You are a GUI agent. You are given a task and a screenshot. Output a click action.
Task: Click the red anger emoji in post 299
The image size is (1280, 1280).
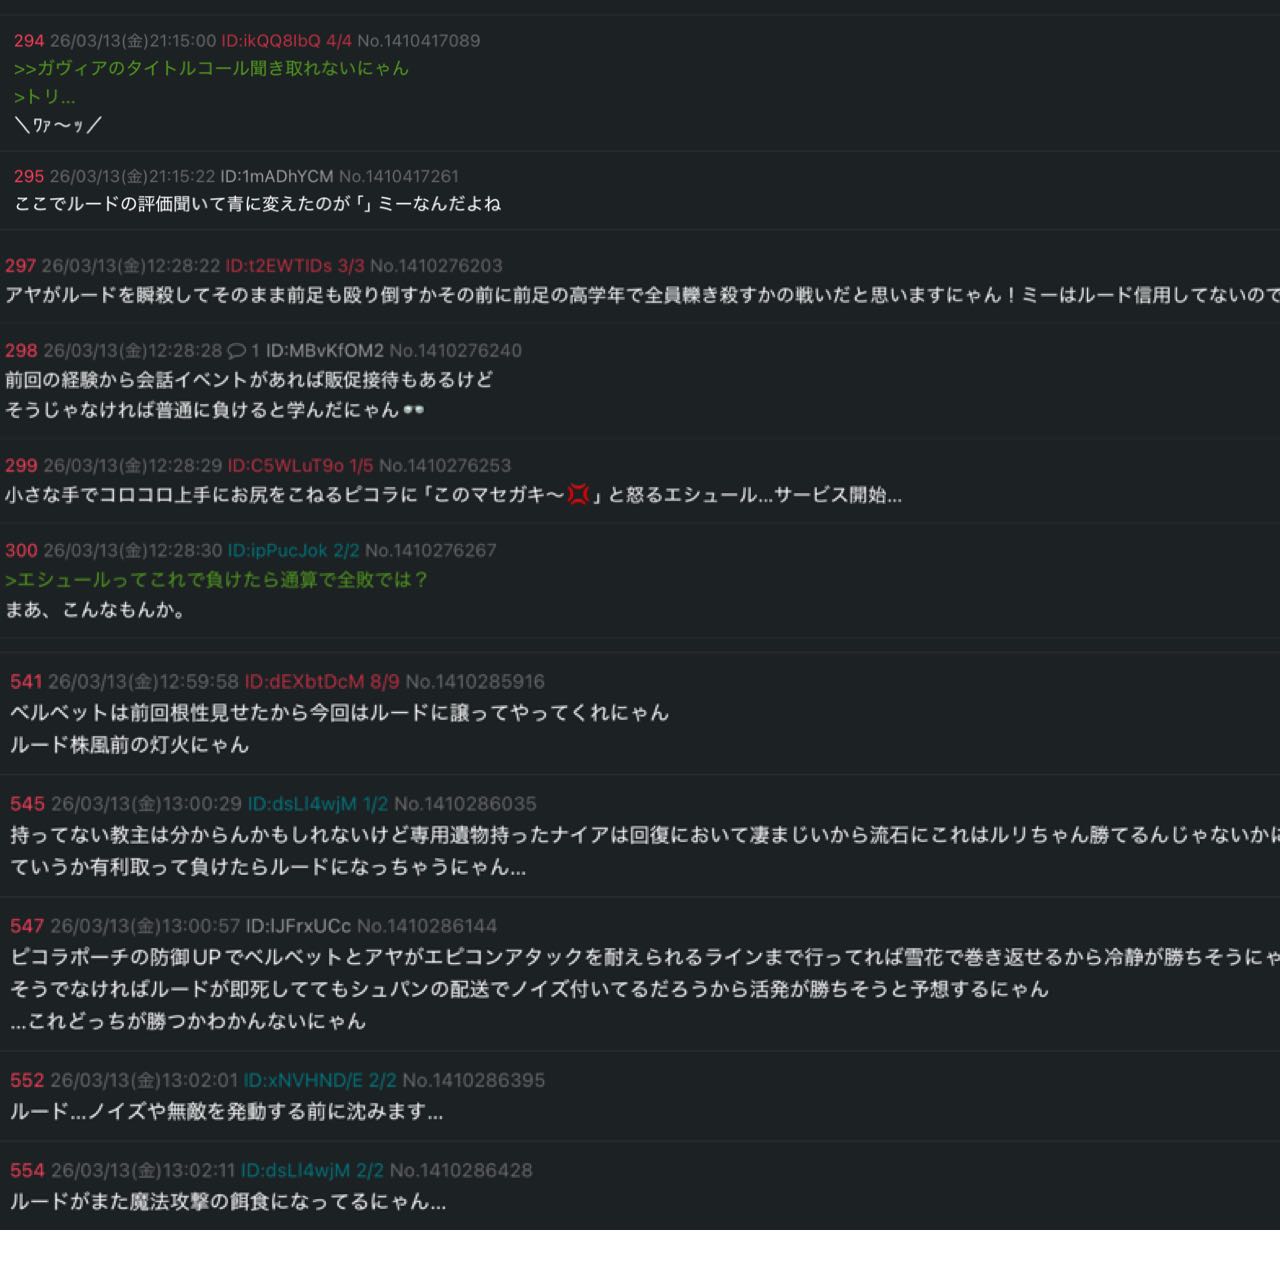click(578, 495)
